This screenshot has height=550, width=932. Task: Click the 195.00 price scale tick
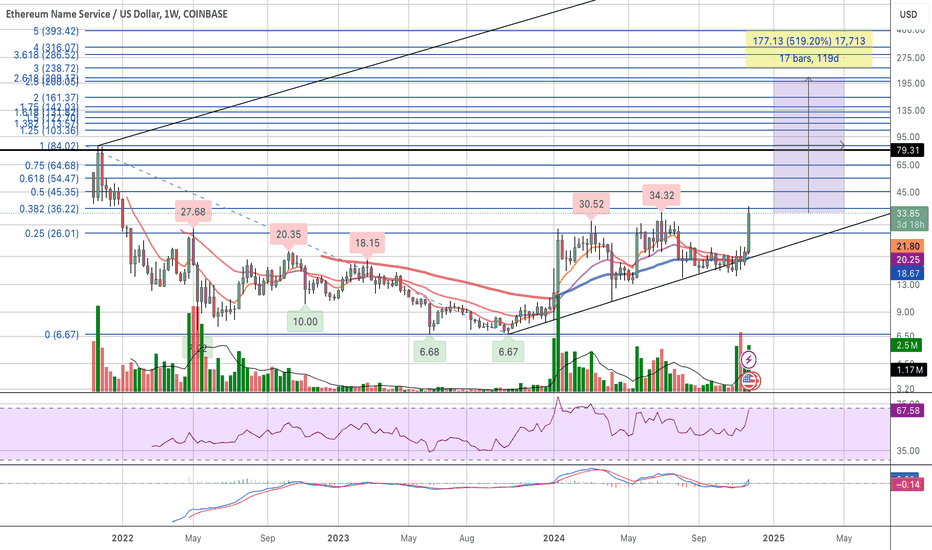(911, 83)
